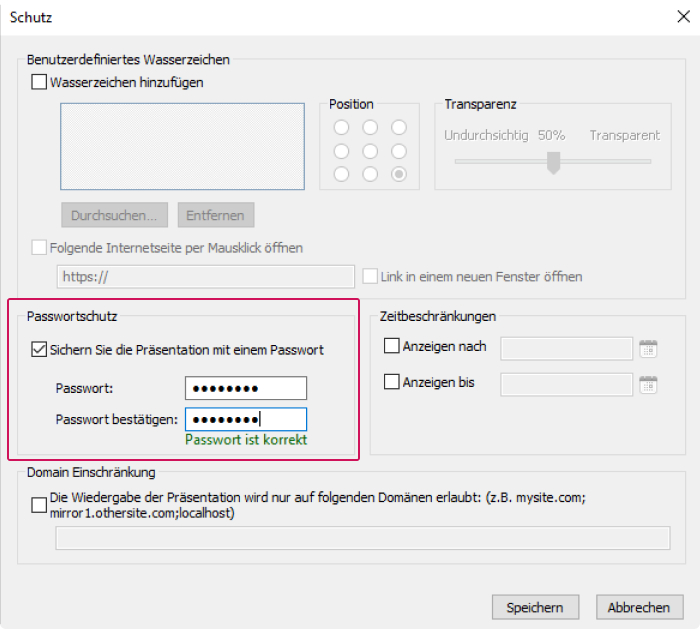Click the allowed domains text field
Image resolution: width=700 pixels, height=629 pixels.
(362, 538)
